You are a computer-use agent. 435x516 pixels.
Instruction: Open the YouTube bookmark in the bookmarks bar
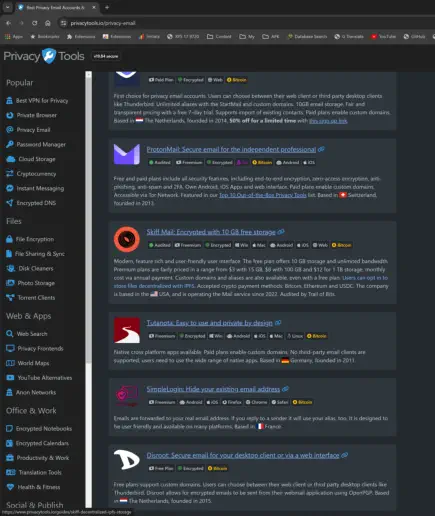tap(384, 37)
